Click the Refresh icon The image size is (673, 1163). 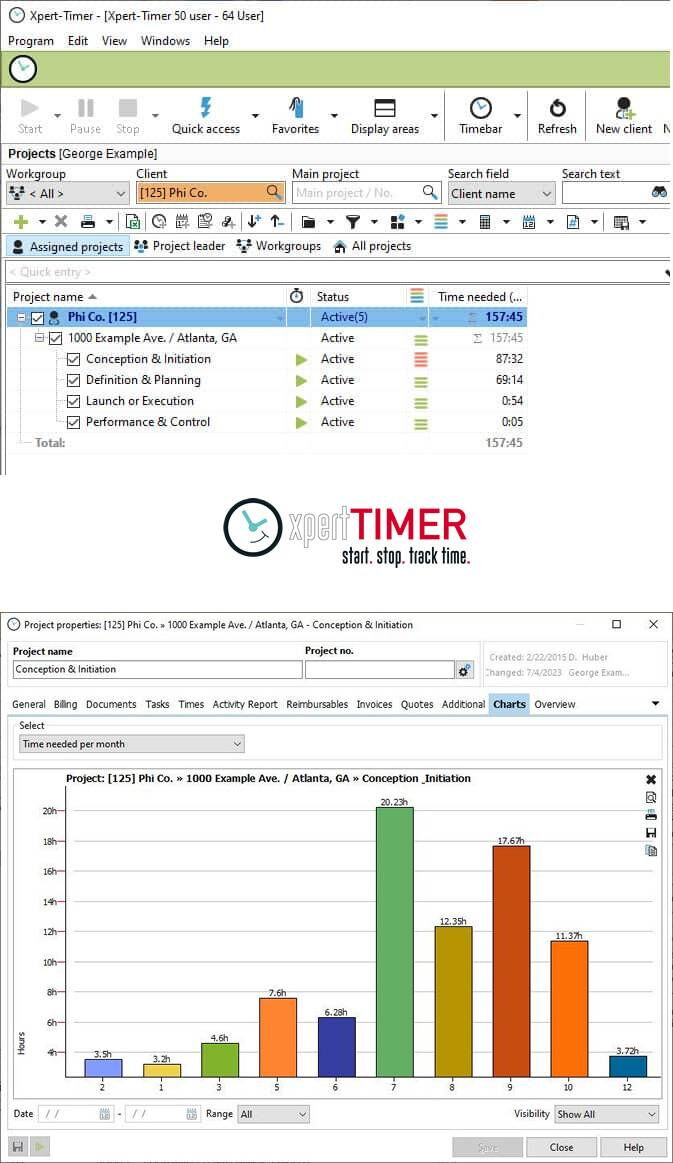[x=557, y=108]
